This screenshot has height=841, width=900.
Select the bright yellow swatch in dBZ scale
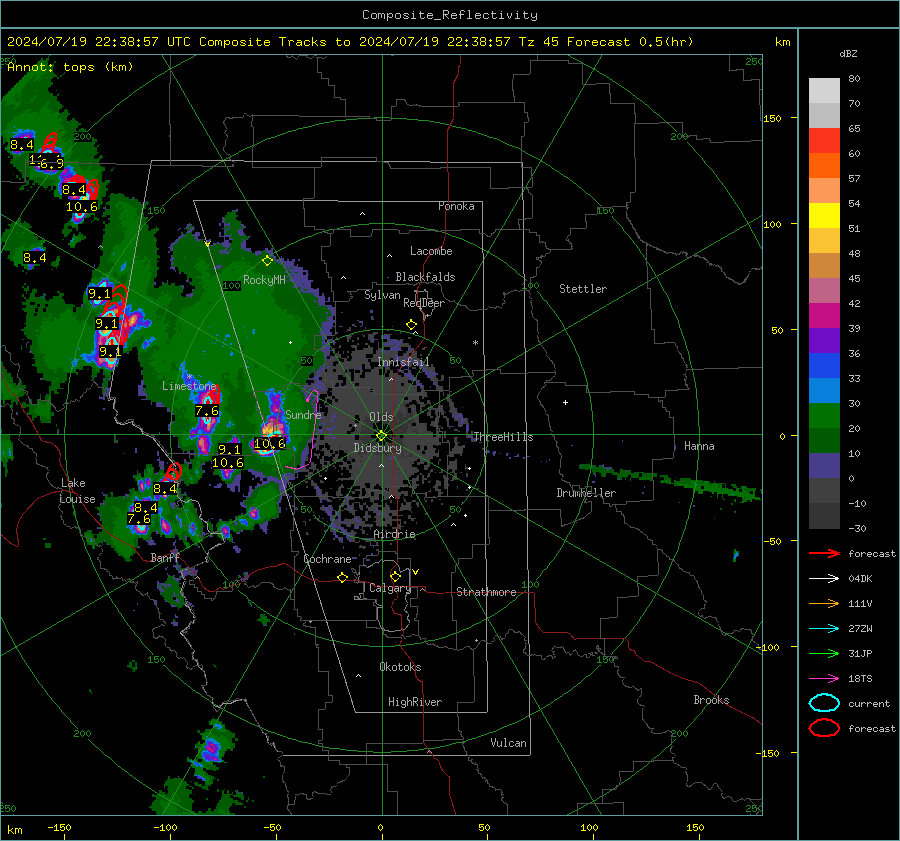click(x=824, y=216)
